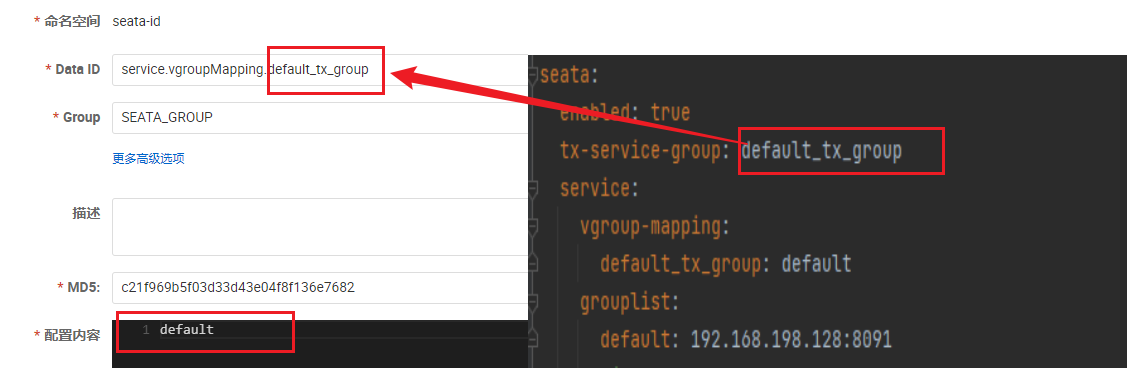This screenshot has height=380, width=1142.
Task: Click the 192.168.198.128:8091 address value
Action: (791, 339)
